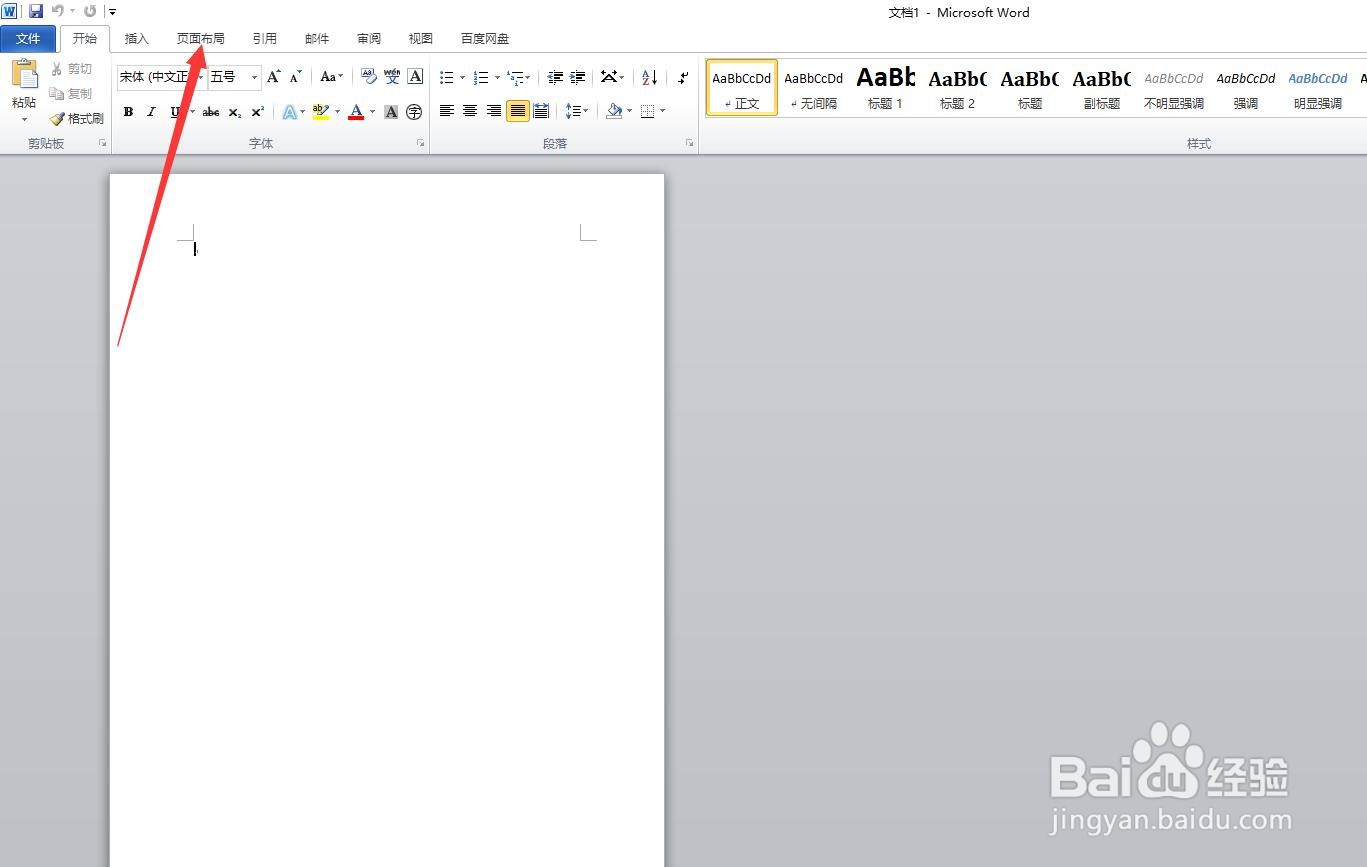Click the Text Highlight Color icon

point(320,112)
